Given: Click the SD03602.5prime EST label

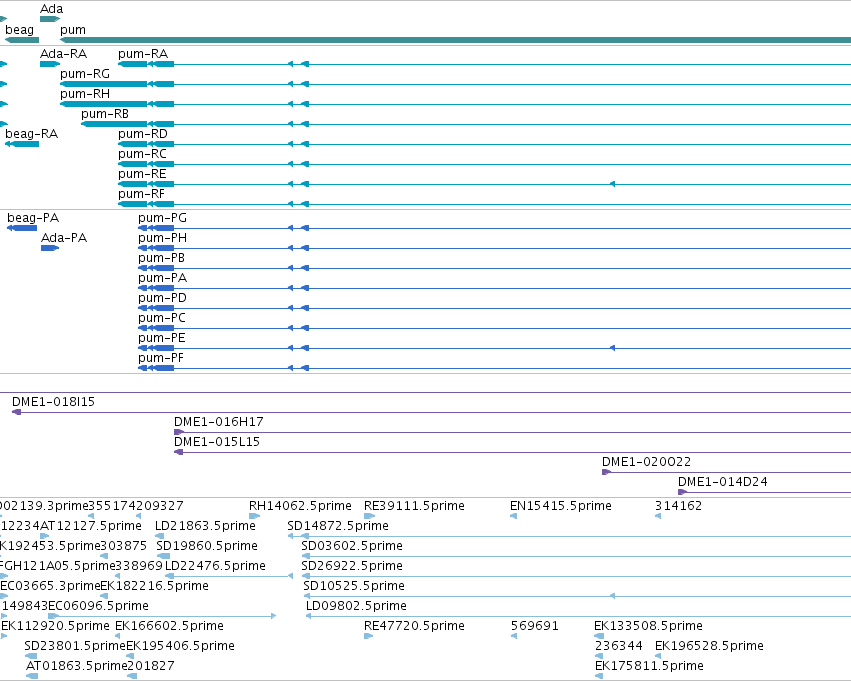Looking at the screenshot, I should 352,546.
